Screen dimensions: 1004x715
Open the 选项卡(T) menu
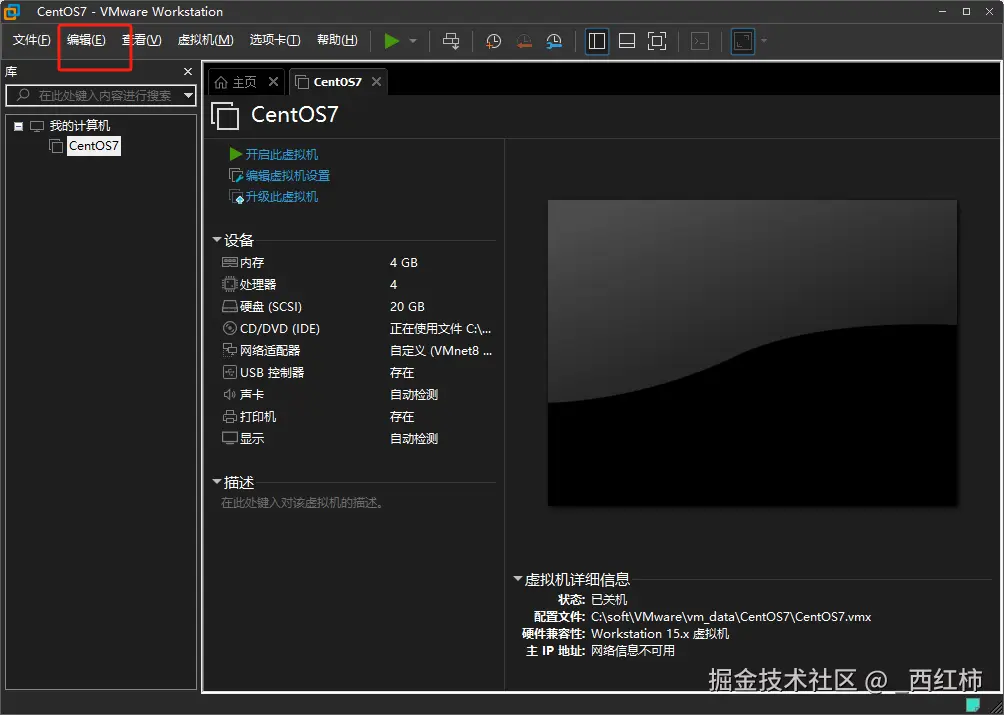click(x=275, y=40)
